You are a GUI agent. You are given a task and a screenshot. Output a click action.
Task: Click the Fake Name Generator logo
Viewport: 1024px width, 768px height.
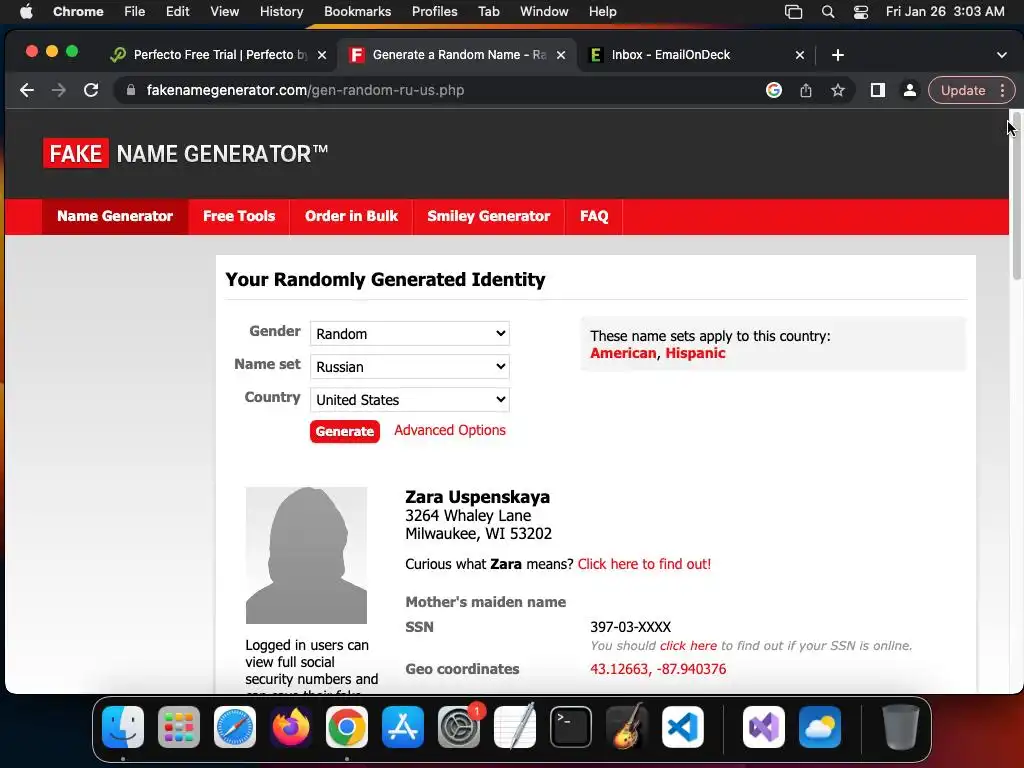click(x=185, y=153)
